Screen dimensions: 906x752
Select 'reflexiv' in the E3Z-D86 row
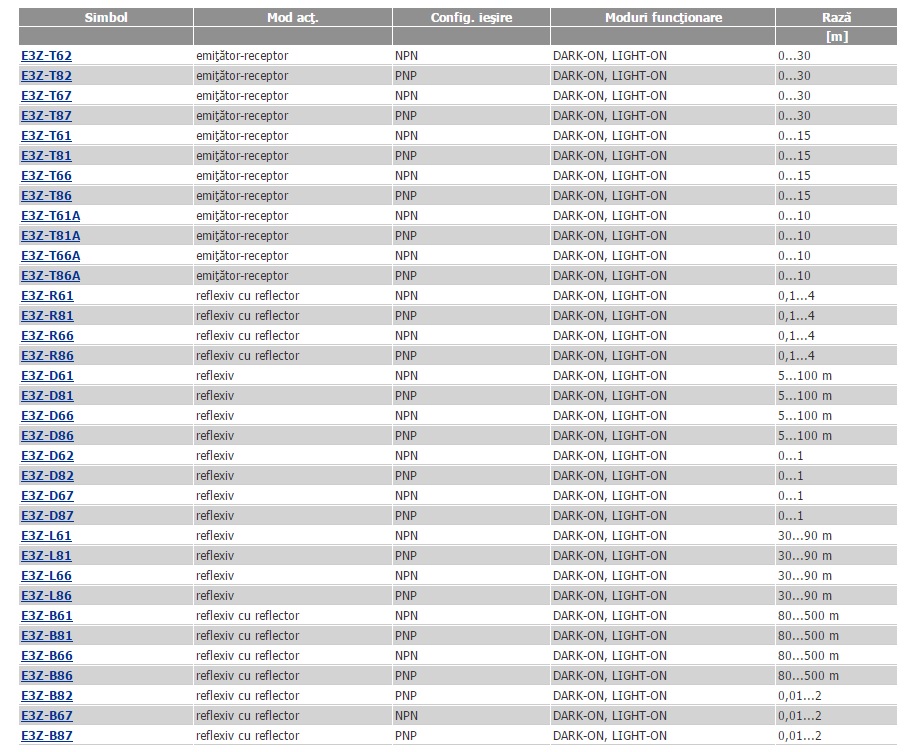coord(214,436)
